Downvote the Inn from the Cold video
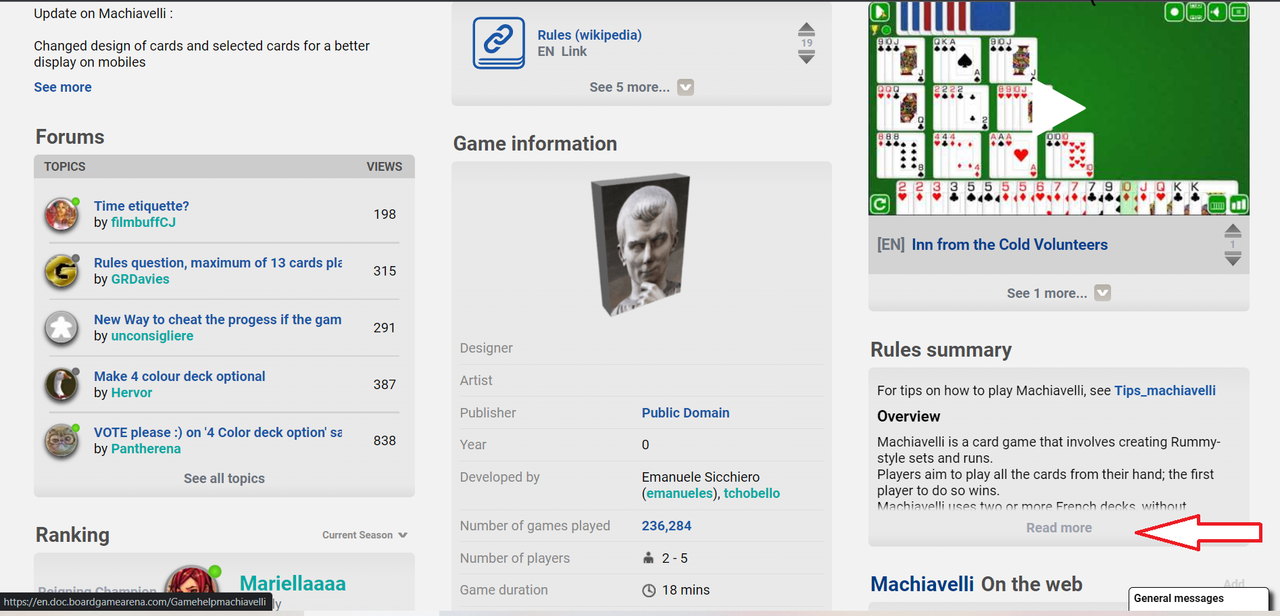The height and width of the screenshot is (616, 1280). tap(1232, 258)
